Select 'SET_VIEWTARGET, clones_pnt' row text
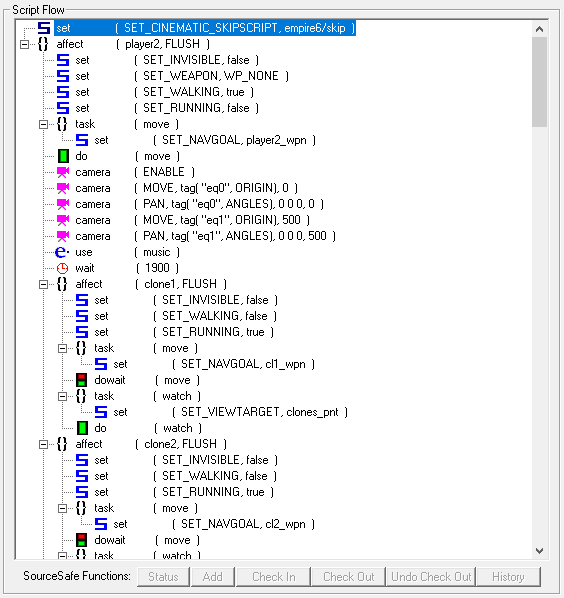 coord(230,412)
